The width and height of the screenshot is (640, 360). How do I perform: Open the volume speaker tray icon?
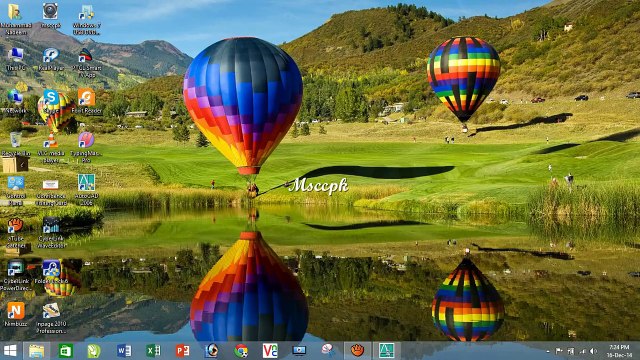[x=594, y=351]
